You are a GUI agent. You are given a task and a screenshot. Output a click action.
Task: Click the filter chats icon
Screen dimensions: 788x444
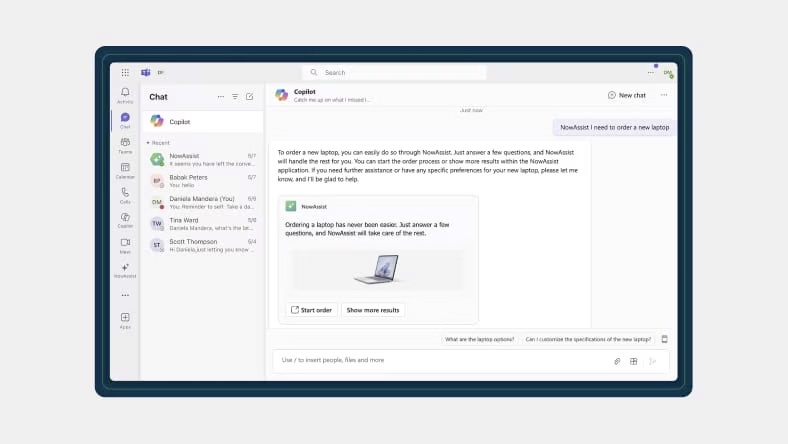[235, 97]
